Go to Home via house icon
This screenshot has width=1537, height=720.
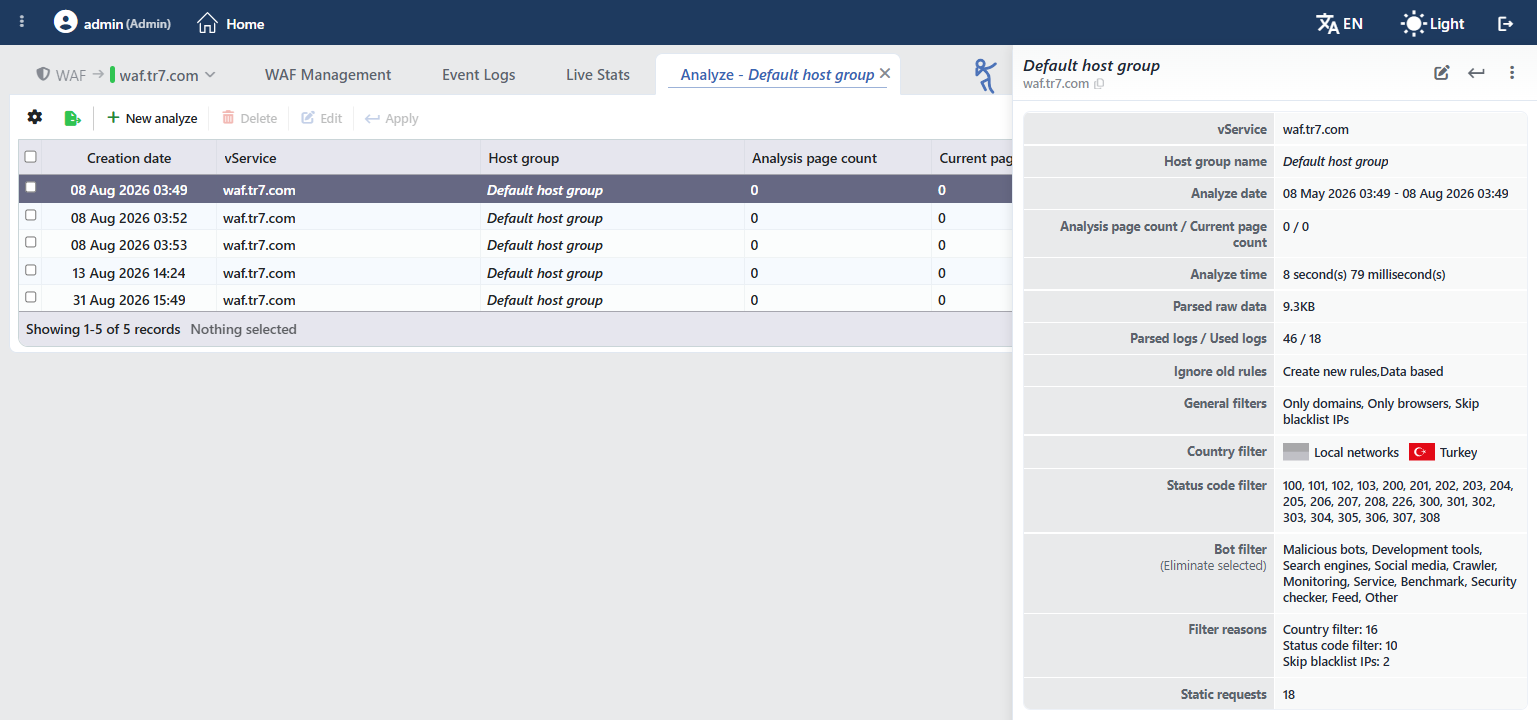(207, 23)
